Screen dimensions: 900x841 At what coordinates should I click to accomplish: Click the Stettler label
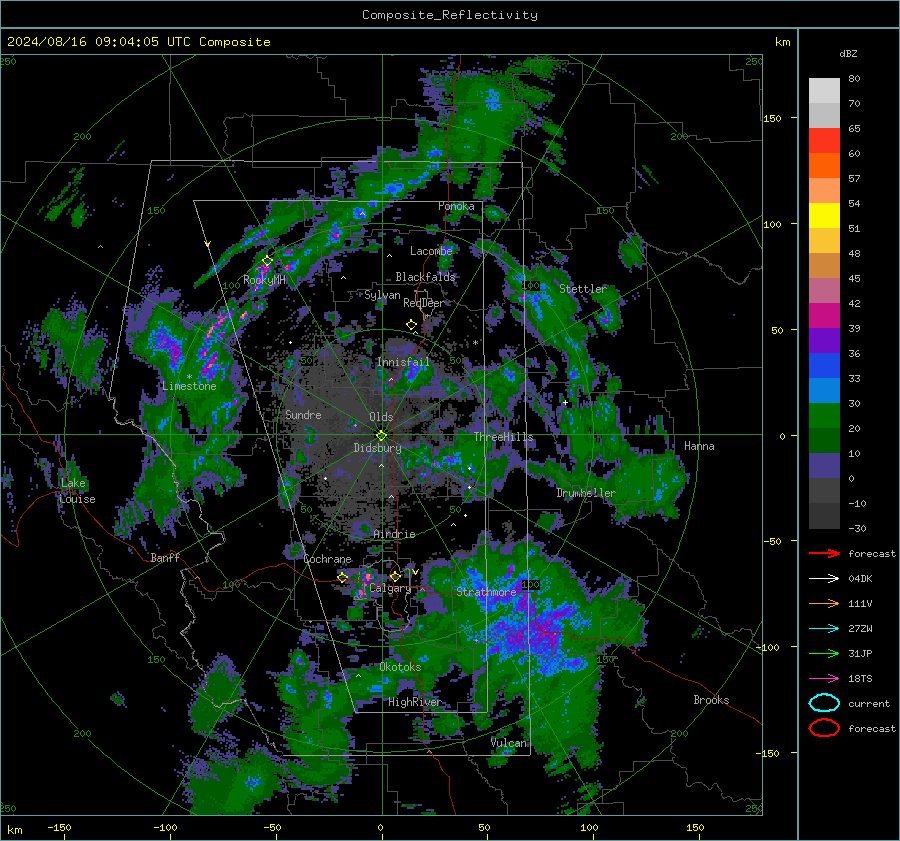click(x=583, y=289)
